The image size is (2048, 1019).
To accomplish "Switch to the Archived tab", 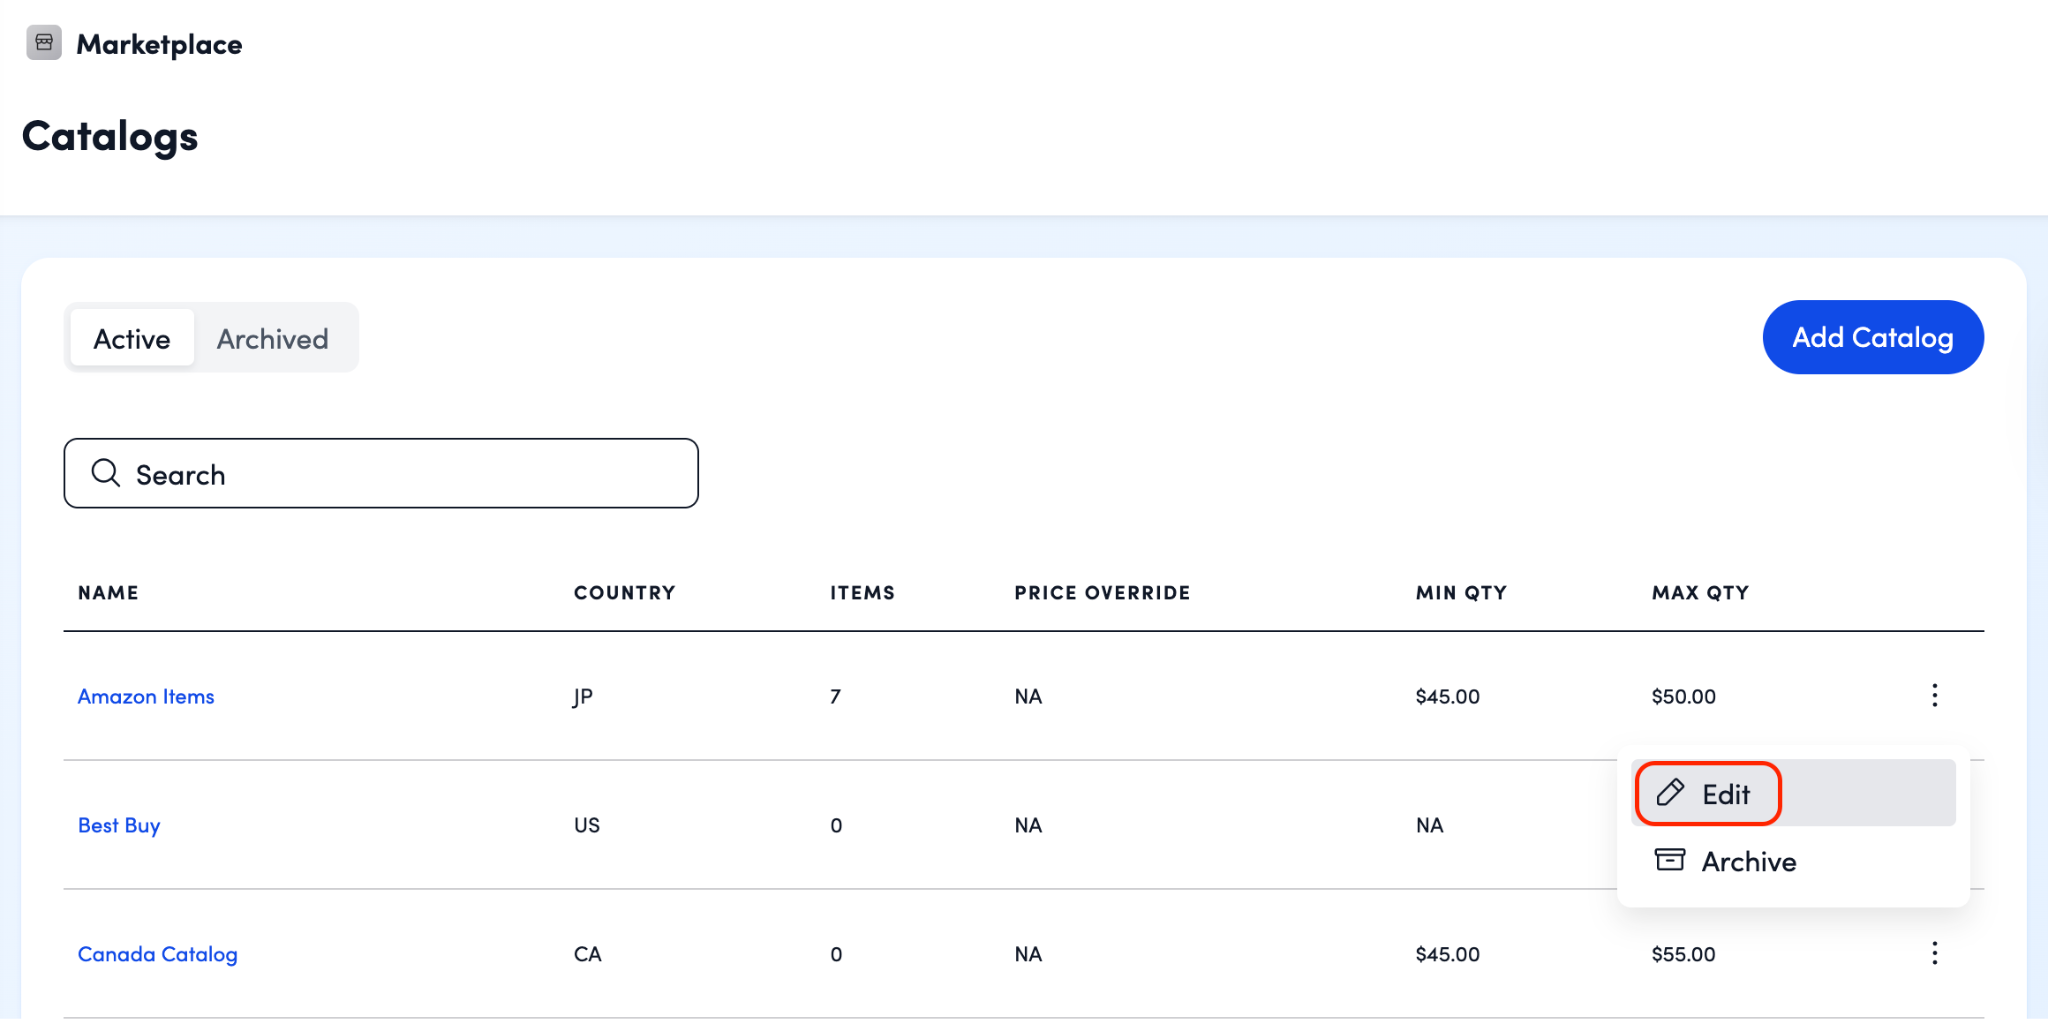I will [272, 339].
